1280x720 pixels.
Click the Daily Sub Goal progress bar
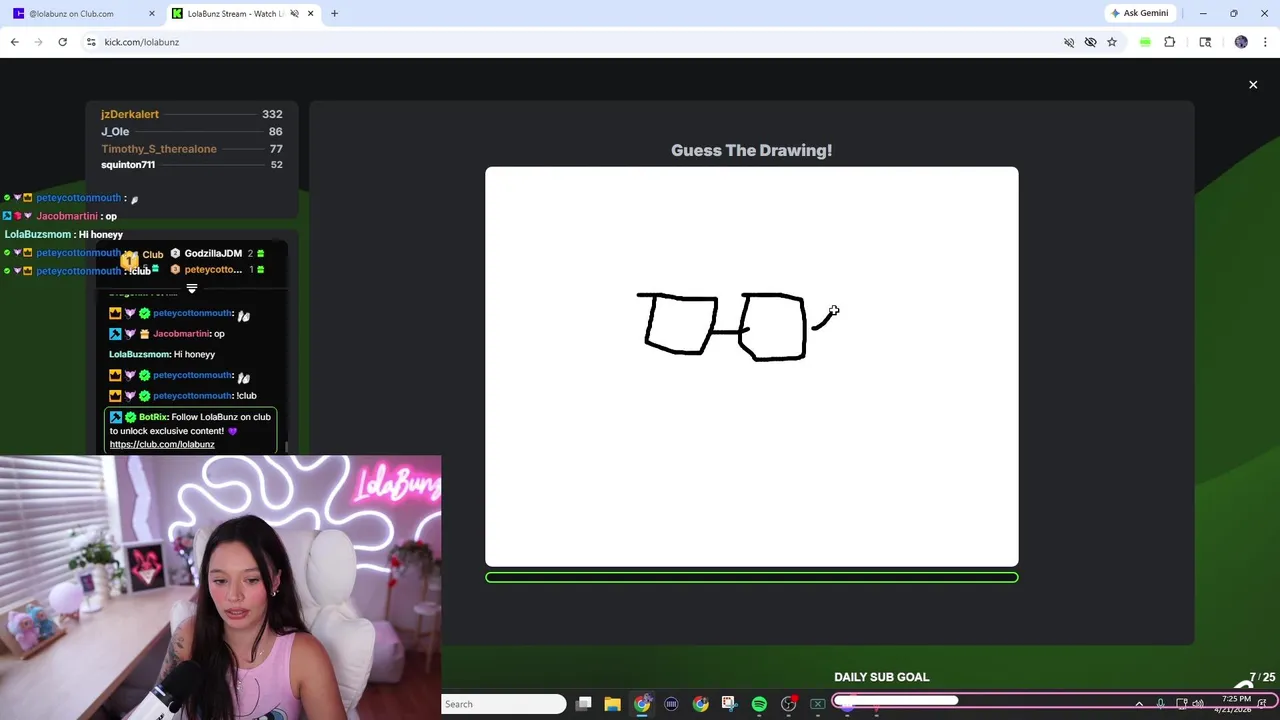click(1055, 701)
